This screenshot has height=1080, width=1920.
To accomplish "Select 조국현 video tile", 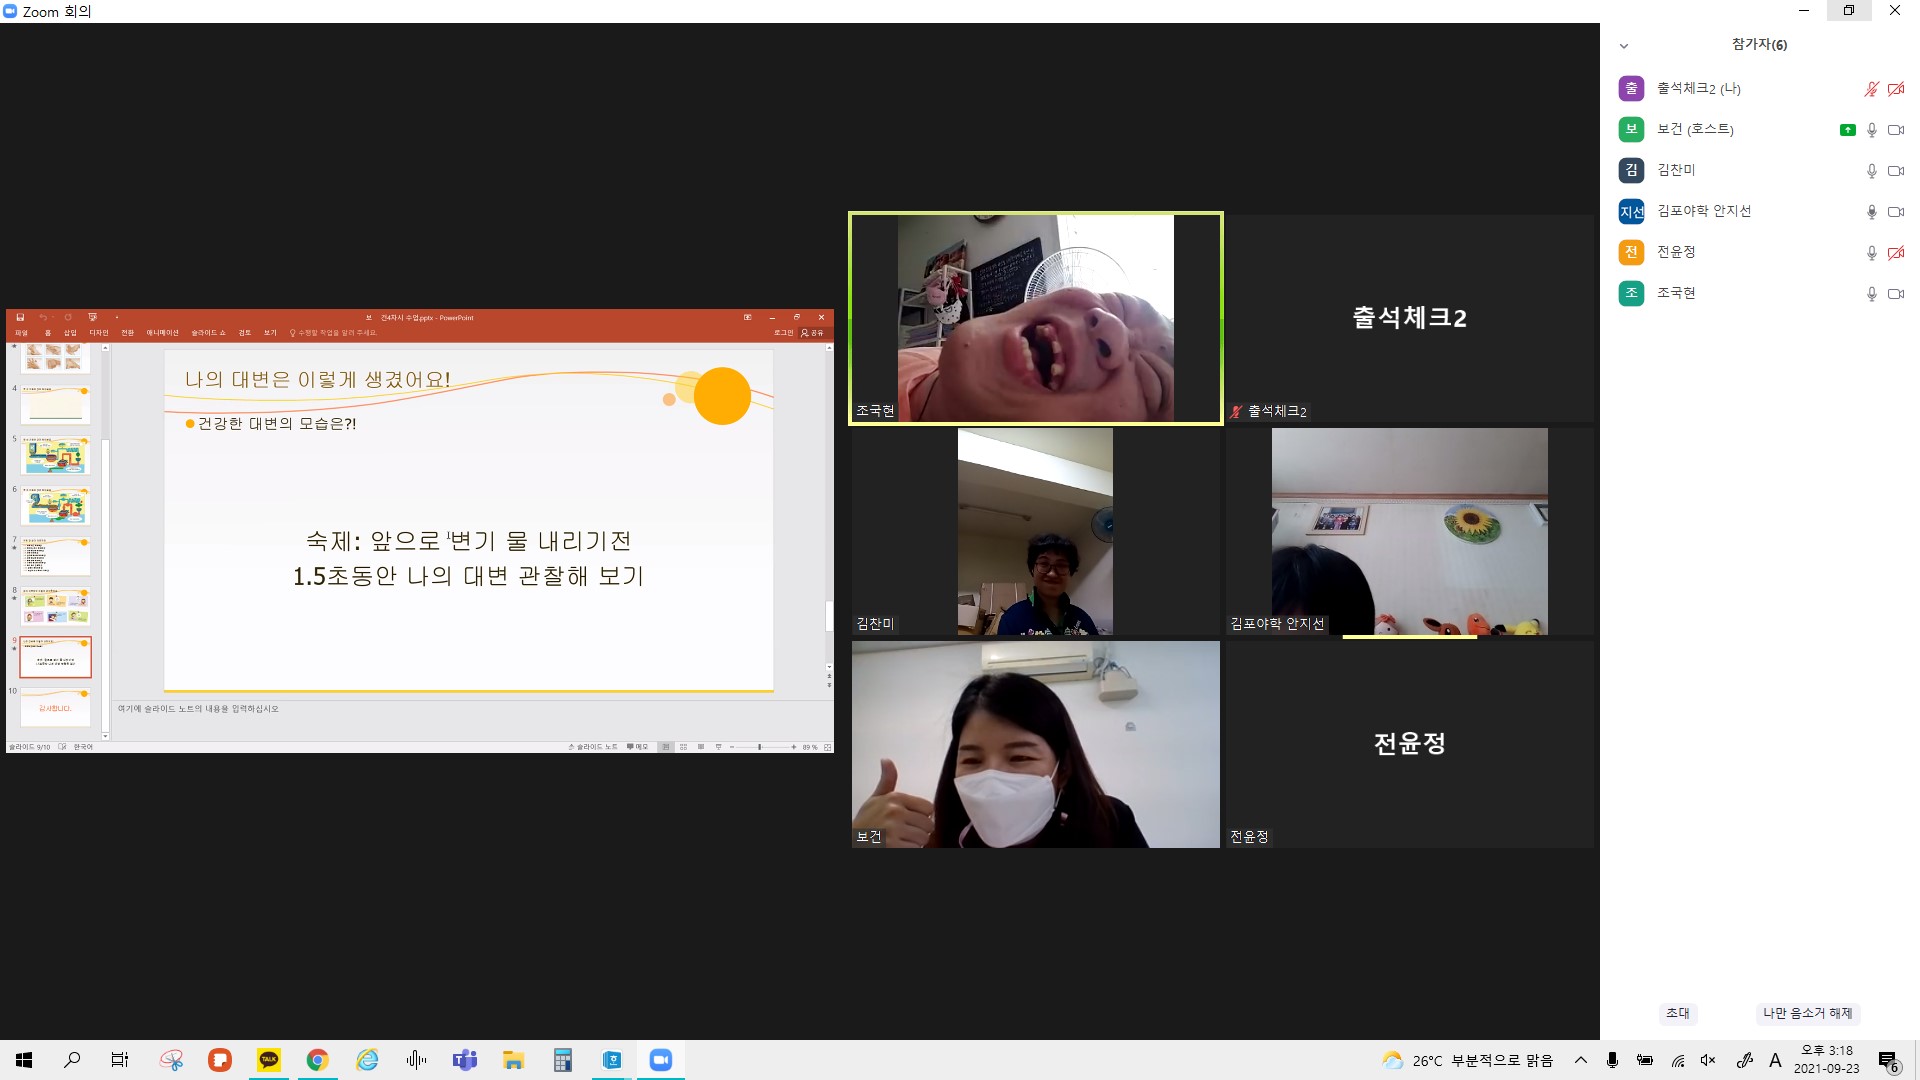I will click(x=1035, y=318).
